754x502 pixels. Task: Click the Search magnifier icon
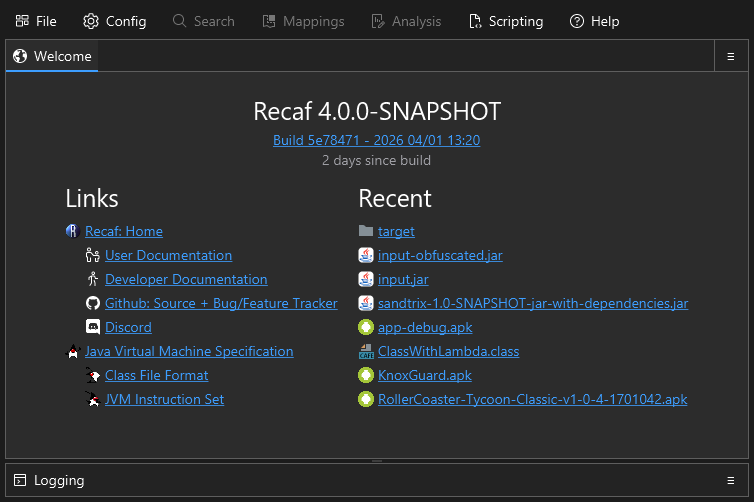point(179,21)
